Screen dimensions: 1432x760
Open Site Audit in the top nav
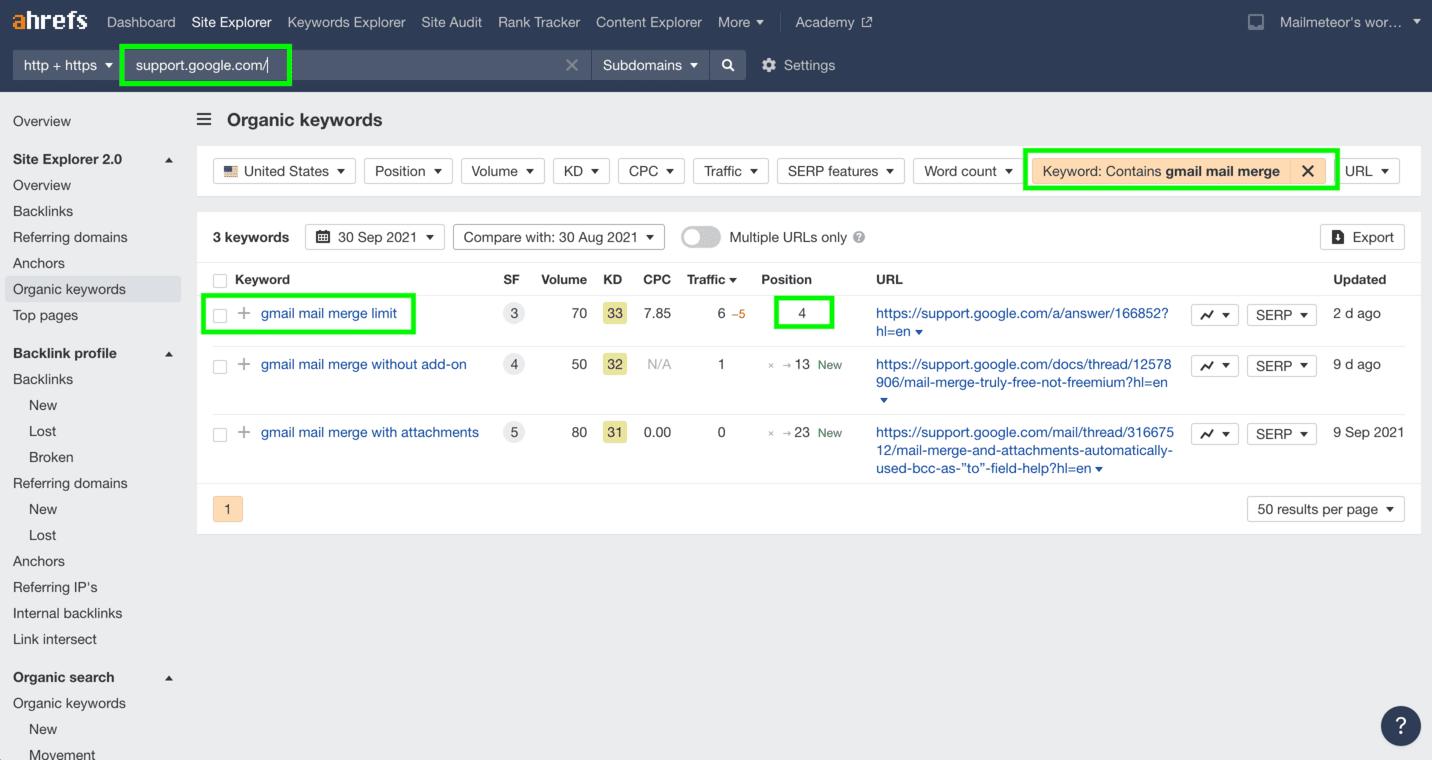click(451, 22)
